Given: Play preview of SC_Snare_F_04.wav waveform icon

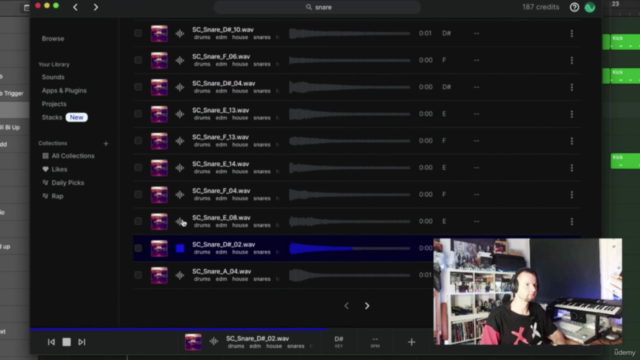Looking at the screenshot, I should click(180, 195).
